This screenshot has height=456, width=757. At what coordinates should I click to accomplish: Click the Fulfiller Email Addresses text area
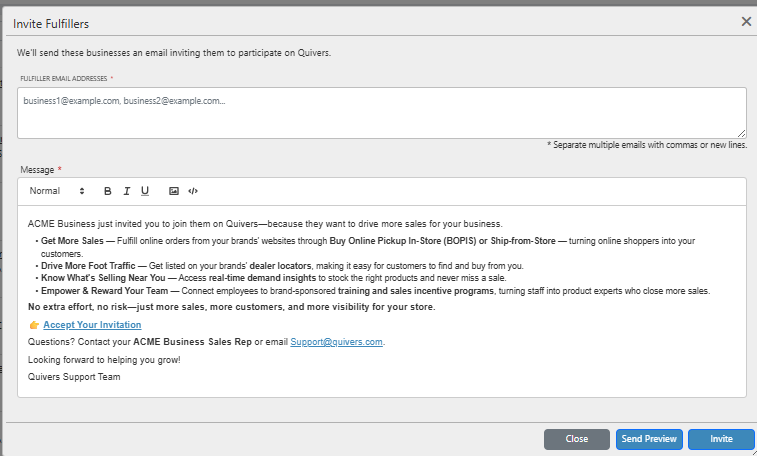click(x=382, y=113)
